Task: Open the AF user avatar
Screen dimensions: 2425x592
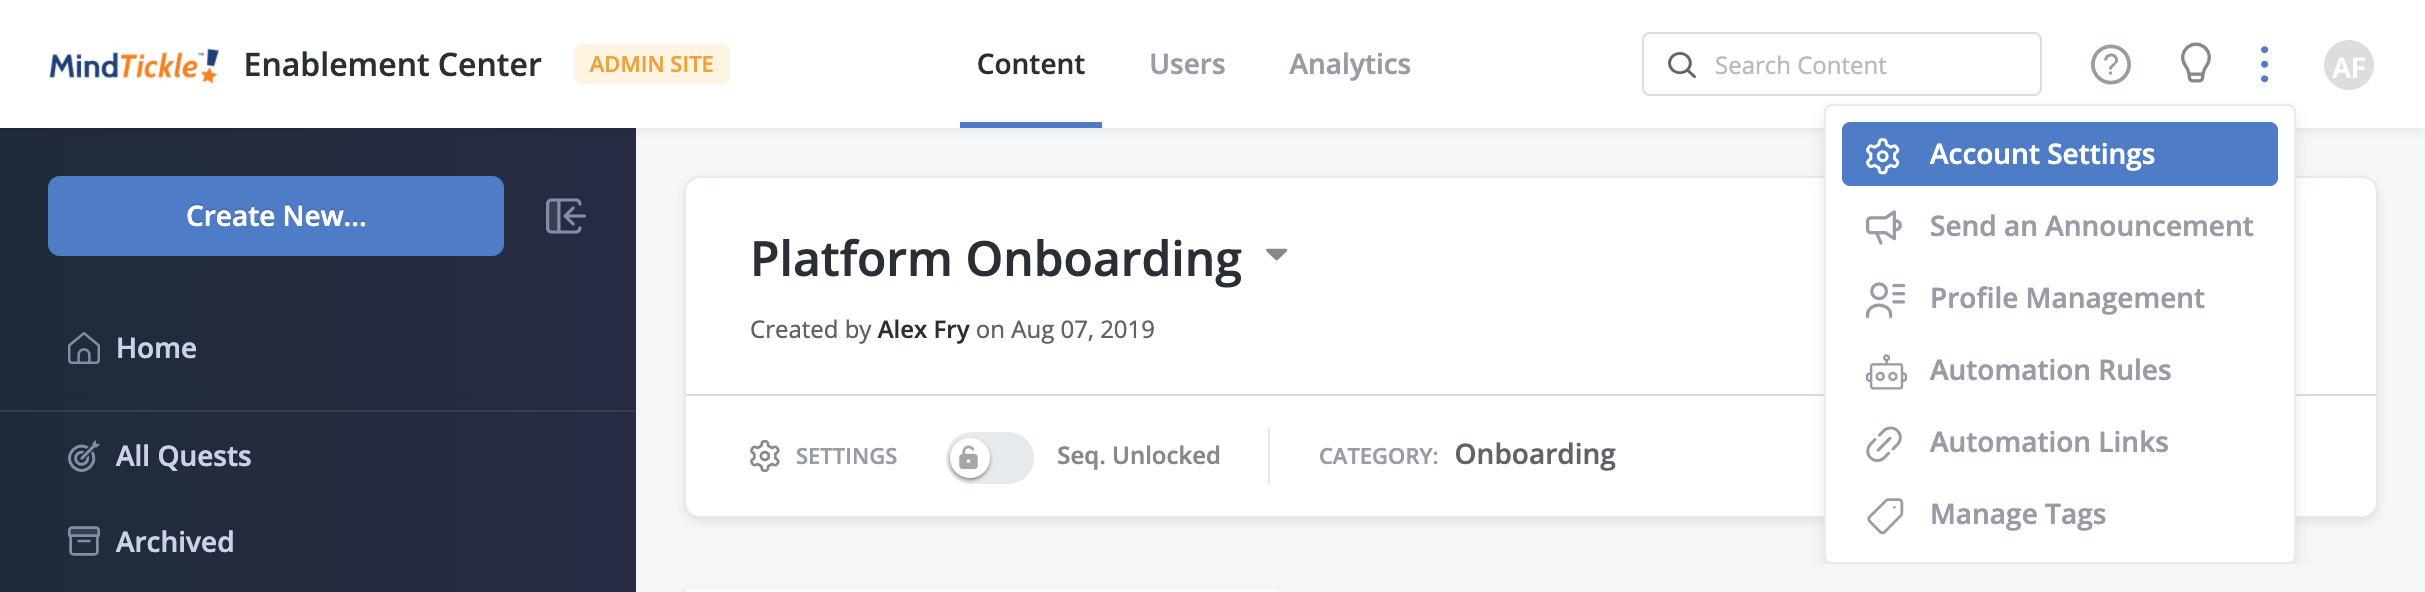Action: point(2348,65)
